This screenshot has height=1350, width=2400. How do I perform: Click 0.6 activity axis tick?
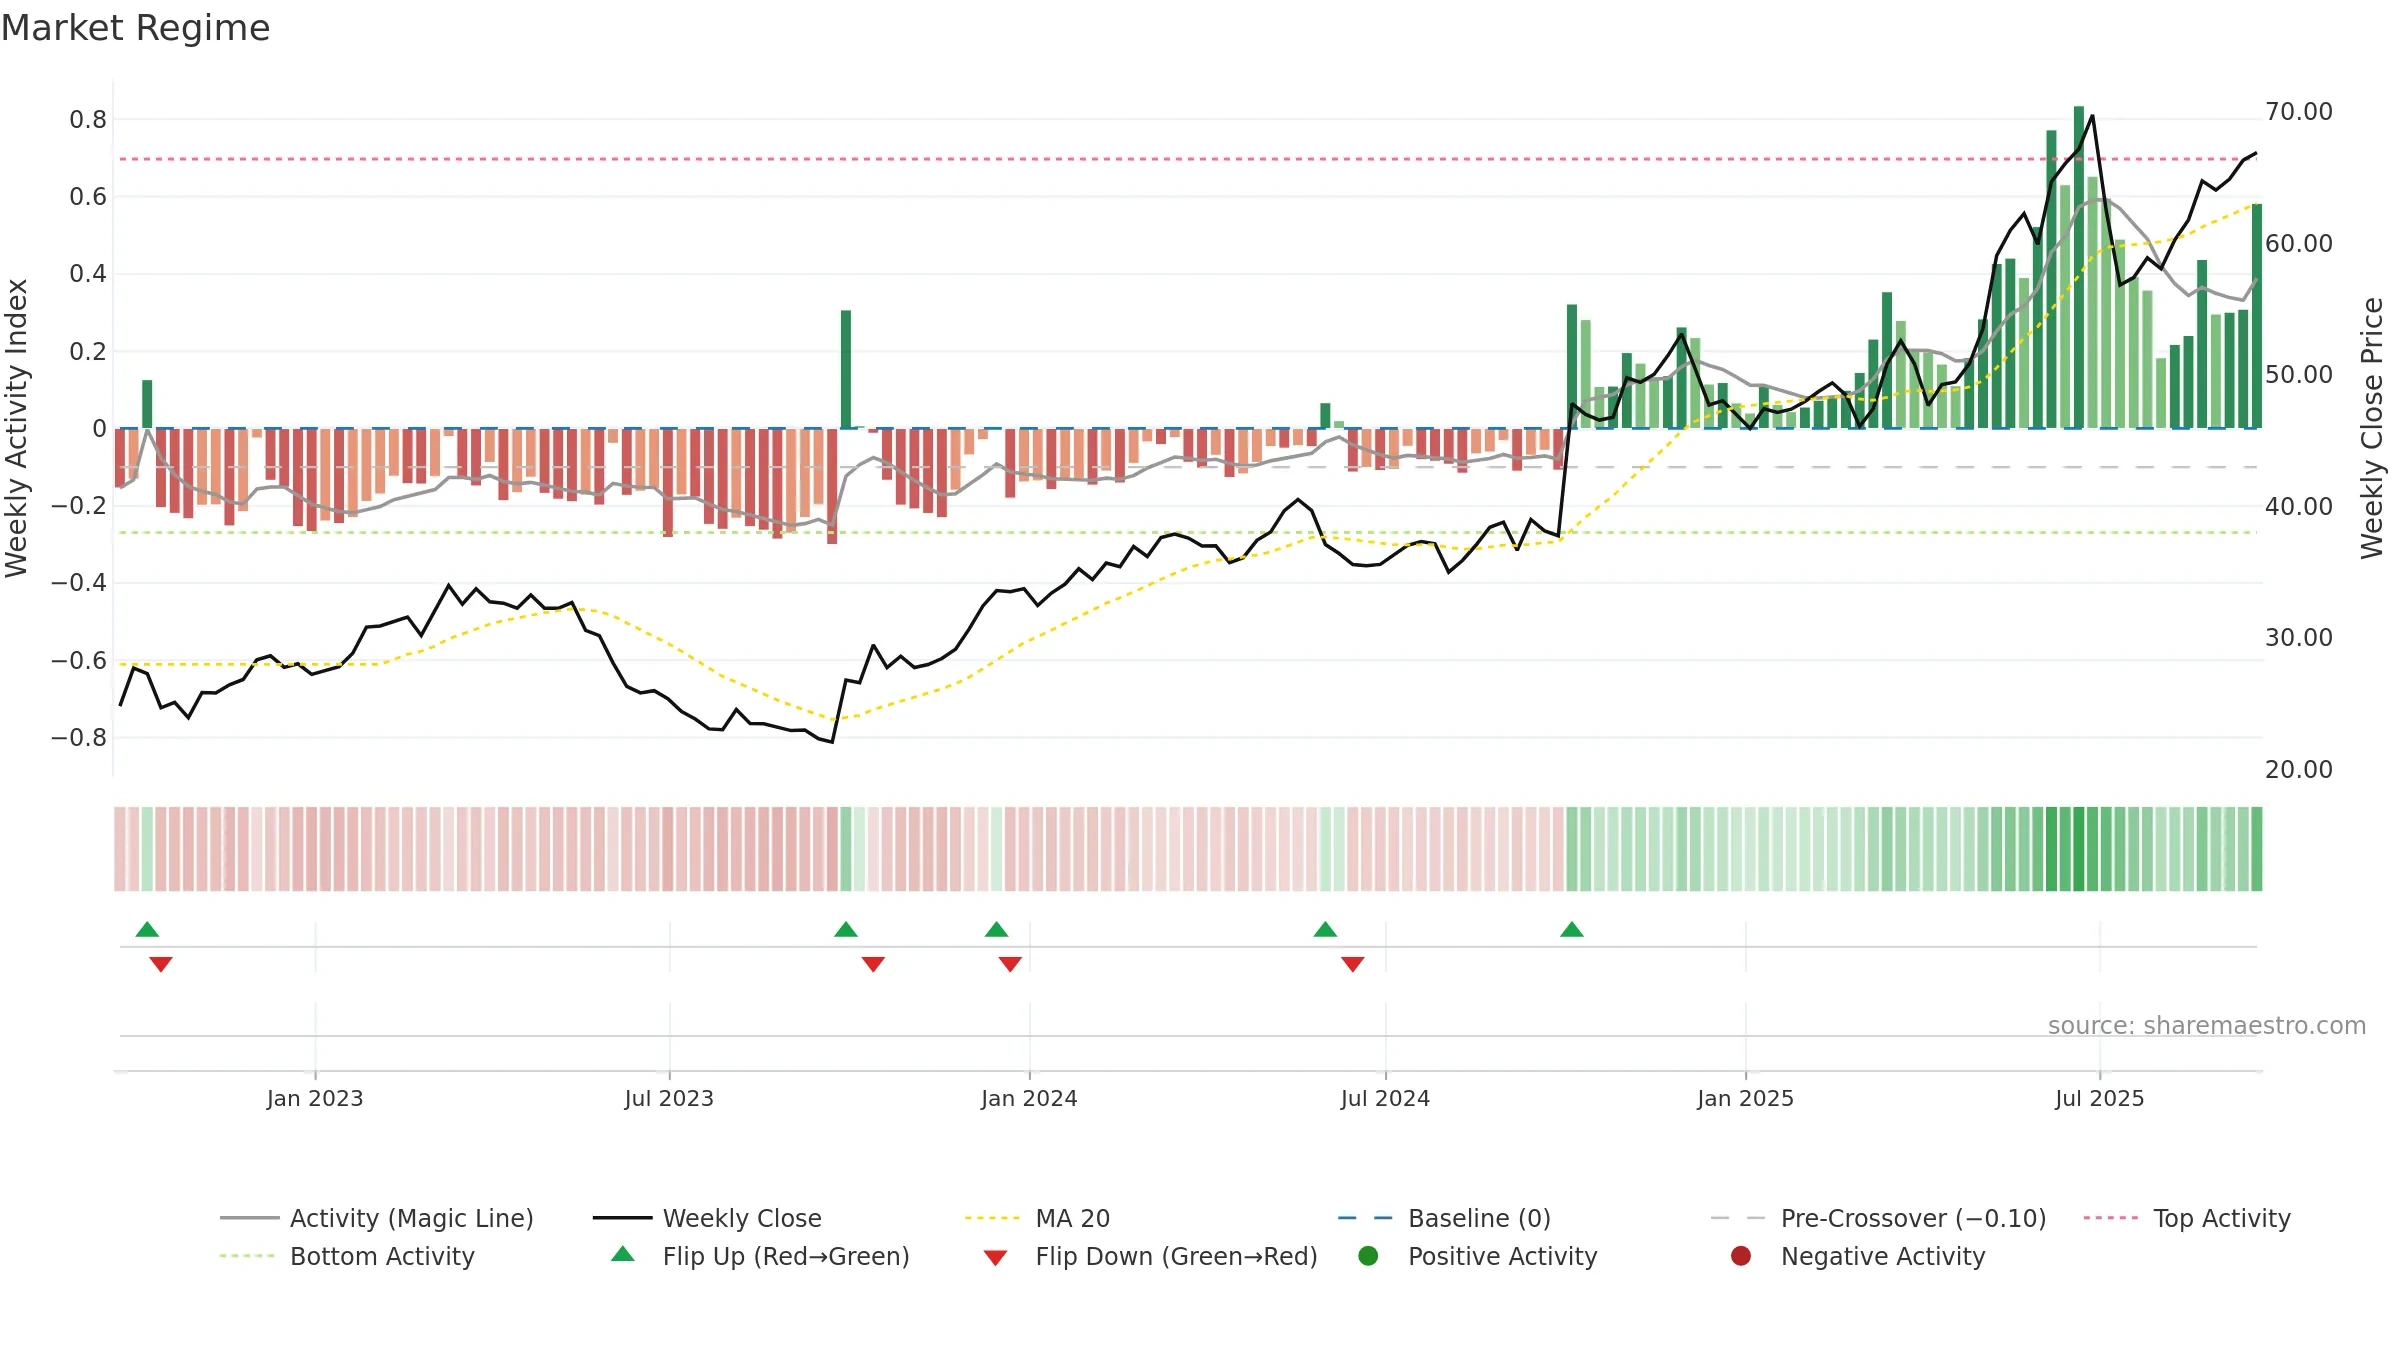point(88,197)
